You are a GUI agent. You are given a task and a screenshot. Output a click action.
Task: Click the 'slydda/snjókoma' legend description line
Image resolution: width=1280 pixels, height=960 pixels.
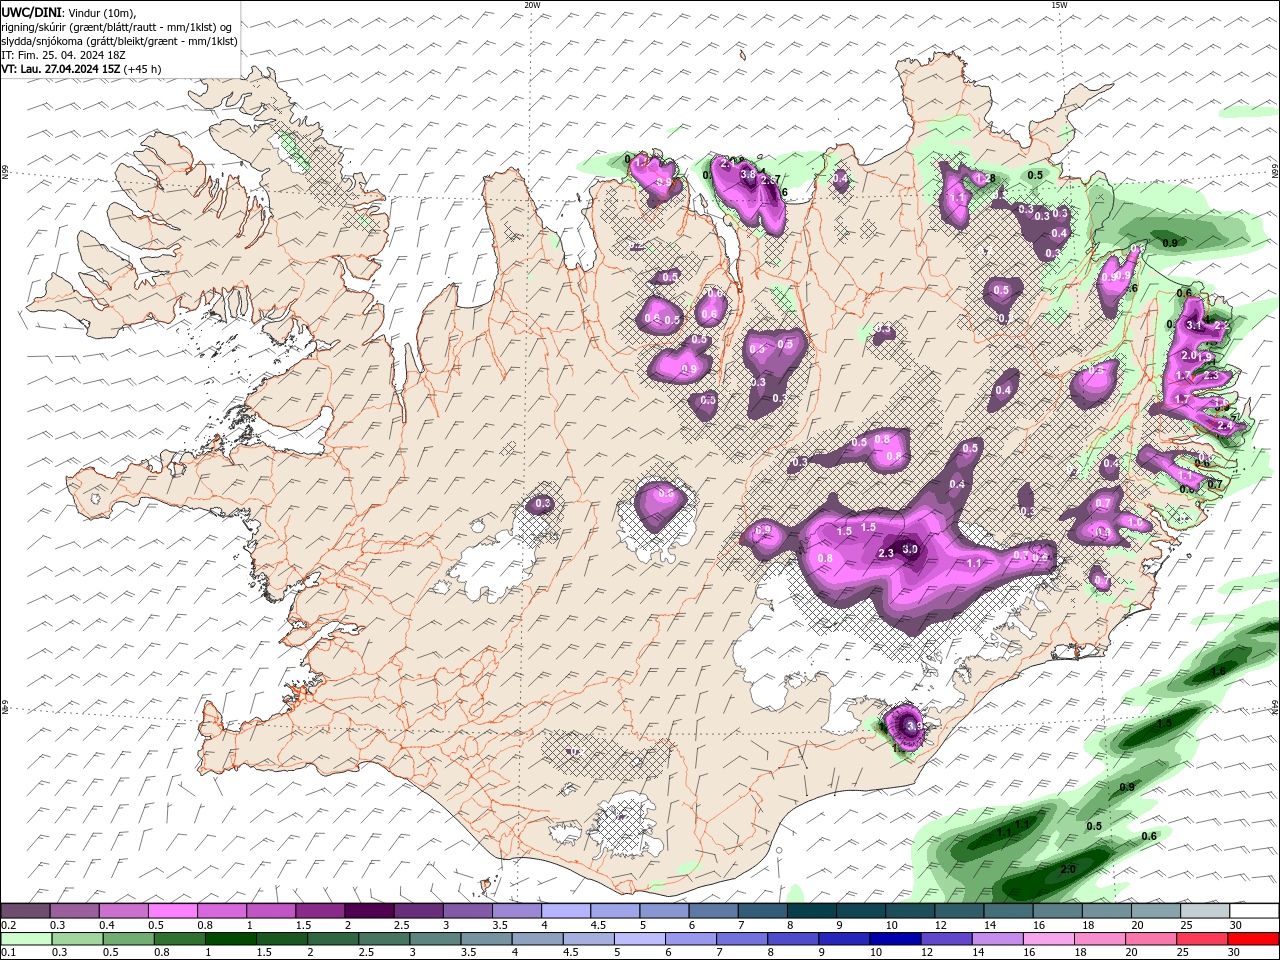pos(119,41)
